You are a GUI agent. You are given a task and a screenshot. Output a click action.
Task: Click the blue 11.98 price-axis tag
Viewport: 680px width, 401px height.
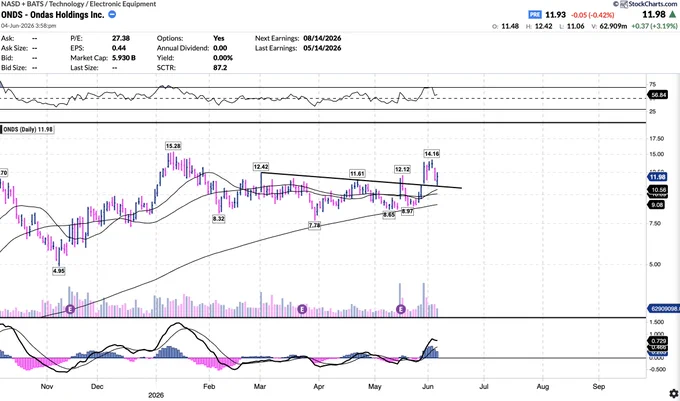pos(657,177)
